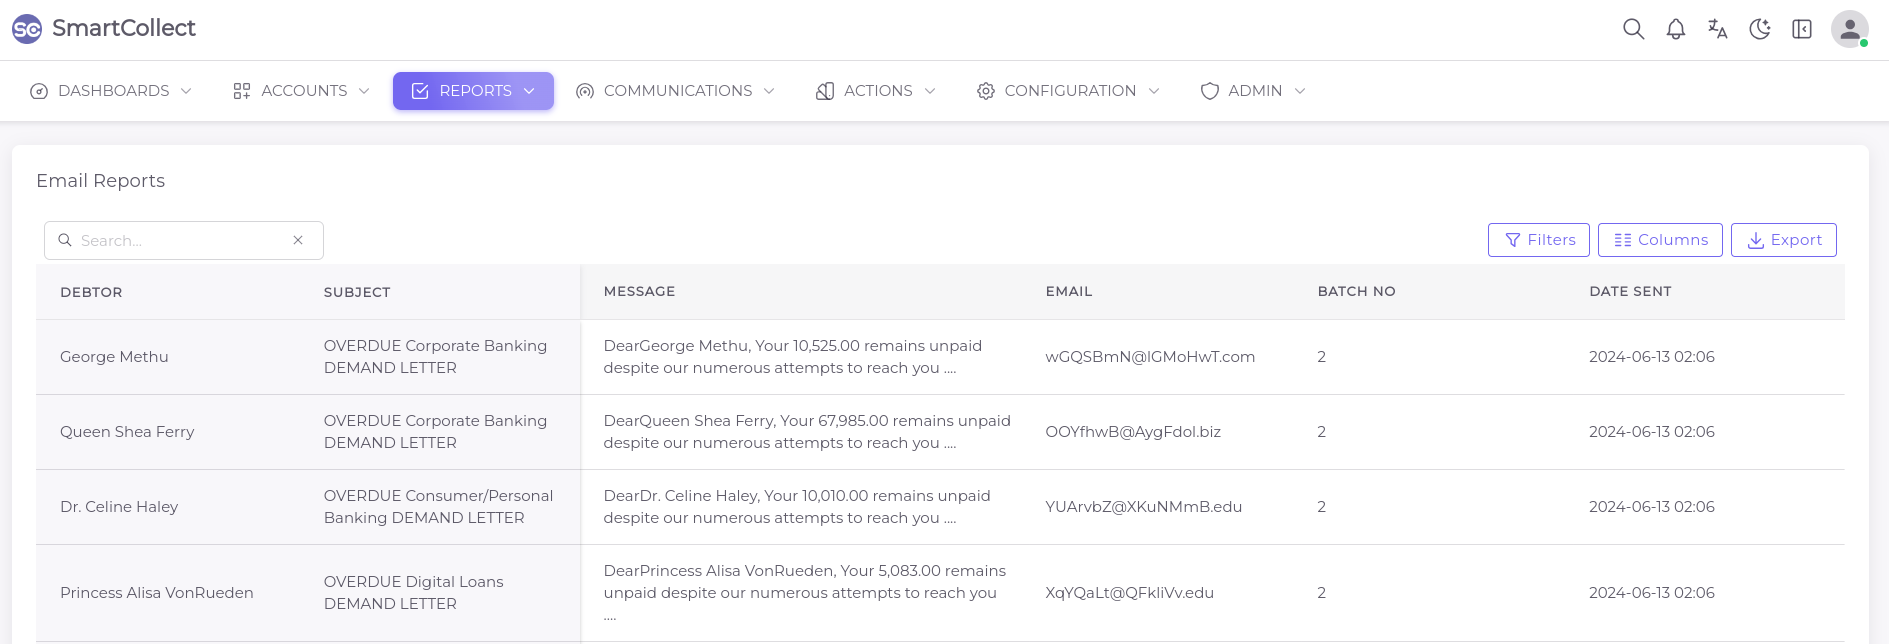Click the Filters button
Image resolution: width=1889 pixels, height=644 pixels.
pos(1538,240)
